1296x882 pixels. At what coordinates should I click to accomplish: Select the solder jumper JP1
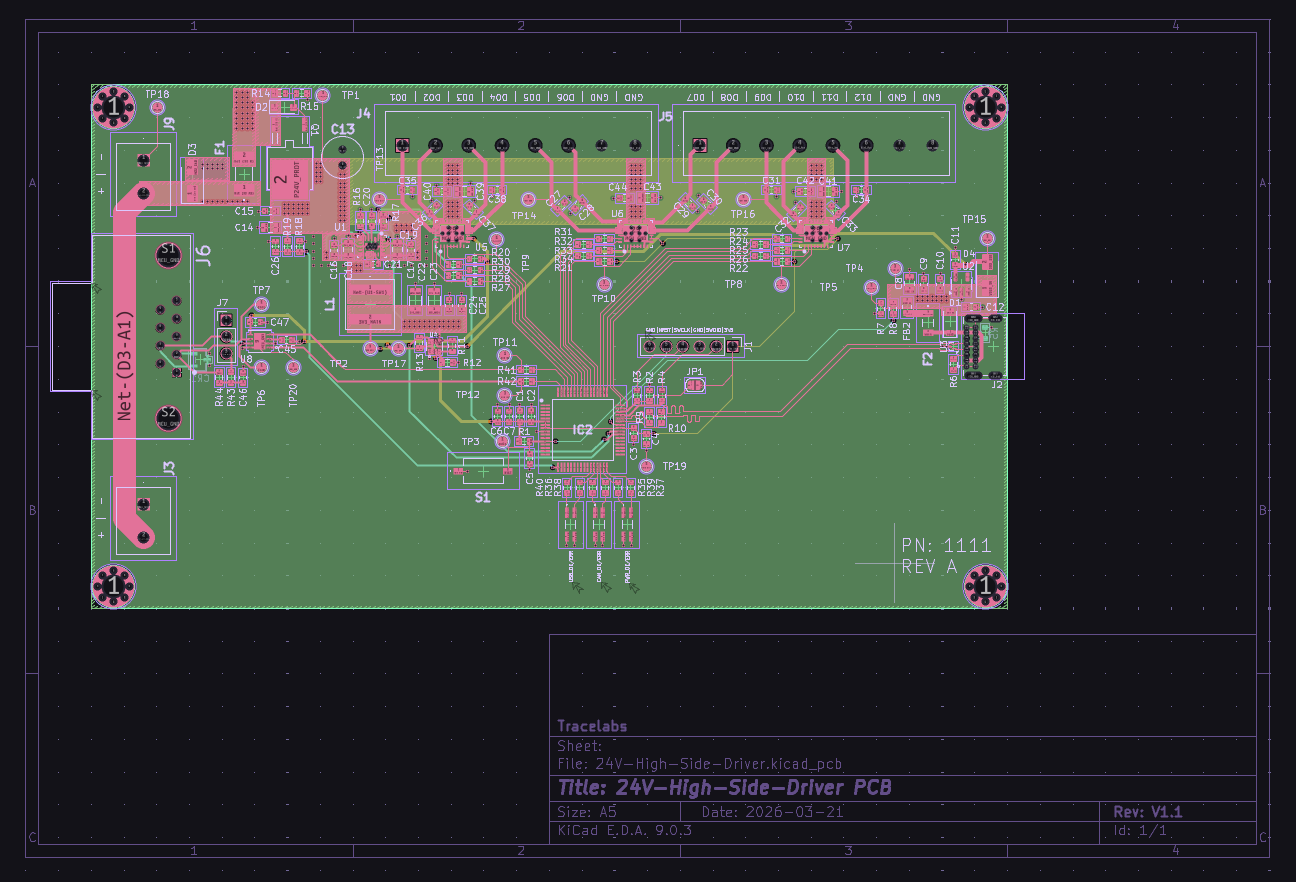pyautogui.click(x=695, y=385)
